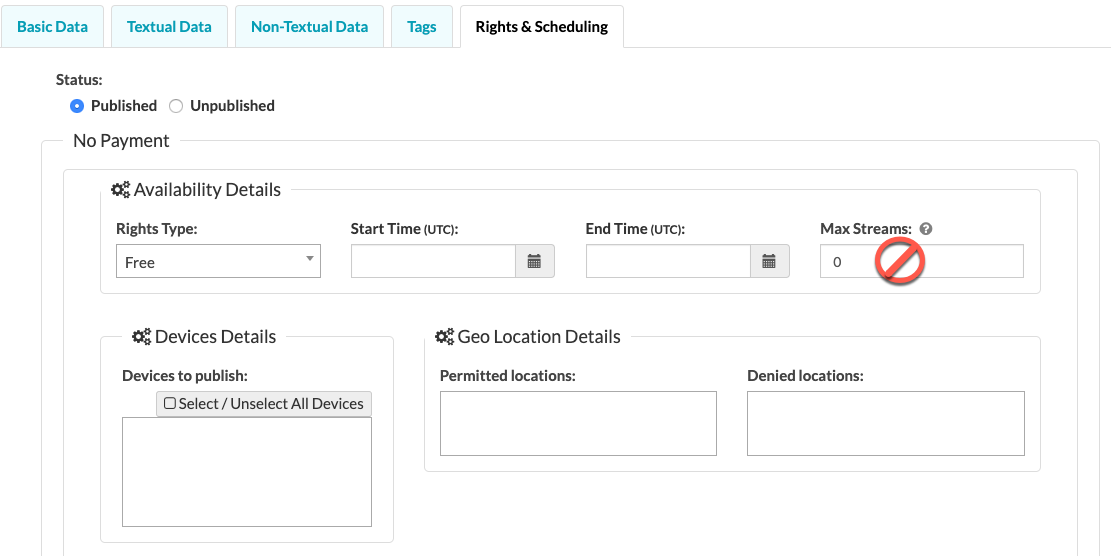The image size is (1111, 556).
Task: Go to the Tags tab
Action: [x=422, y=27]
